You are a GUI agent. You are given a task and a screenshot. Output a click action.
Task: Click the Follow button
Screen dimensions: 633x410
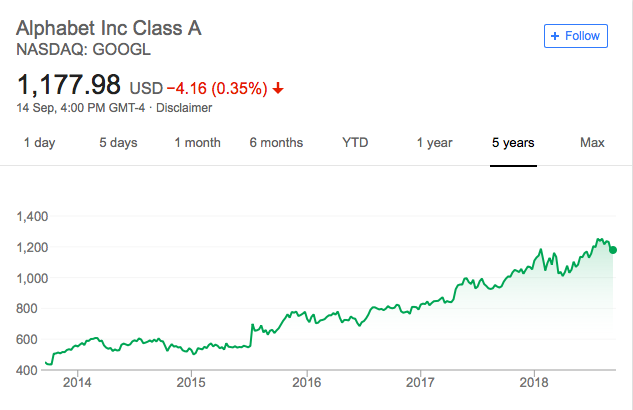(575, 35)
